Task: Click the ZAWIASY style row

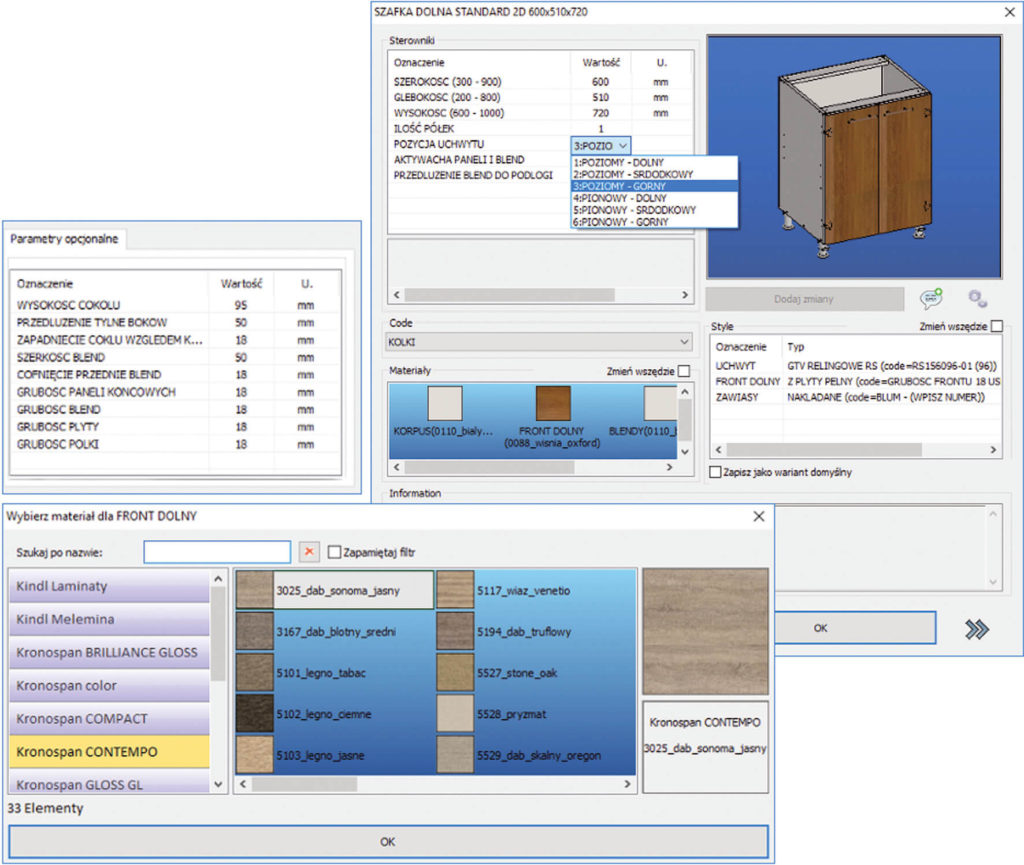Action: click(x=856, y=397)
